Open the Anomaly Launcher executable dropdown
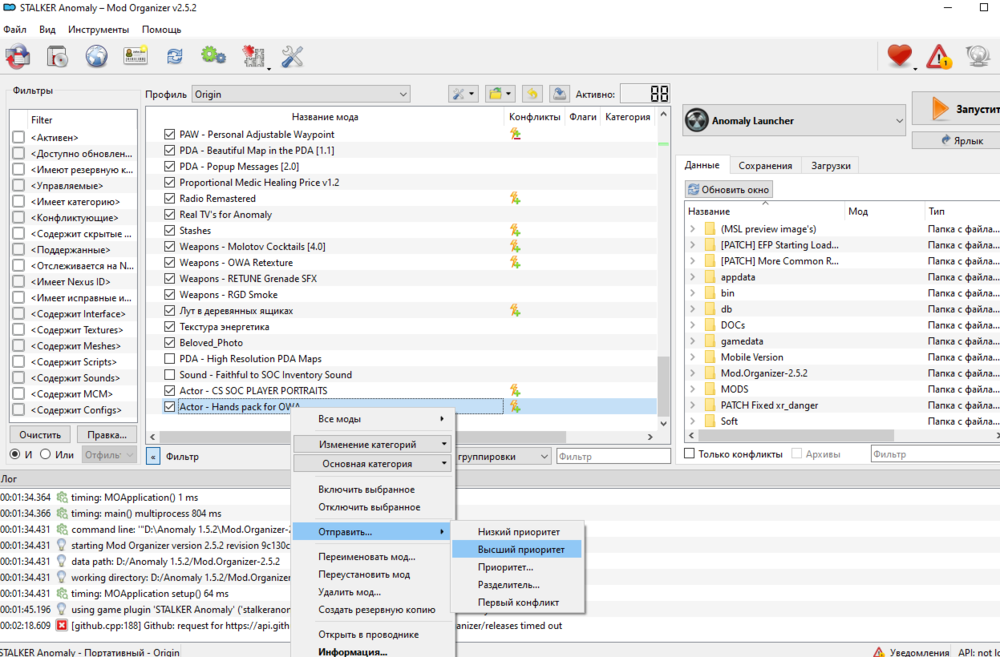1000x657 pixels. [794, 121]
